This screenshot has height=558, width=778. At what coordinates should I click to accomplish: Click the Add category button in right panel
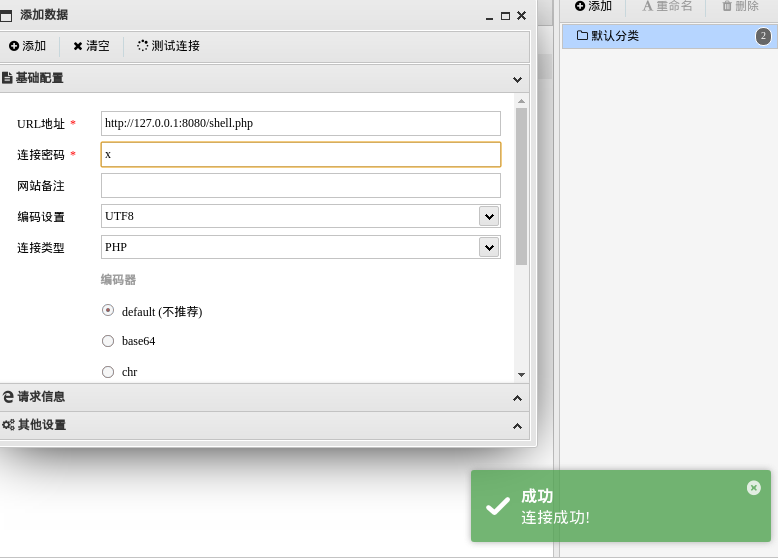[593, 6]
